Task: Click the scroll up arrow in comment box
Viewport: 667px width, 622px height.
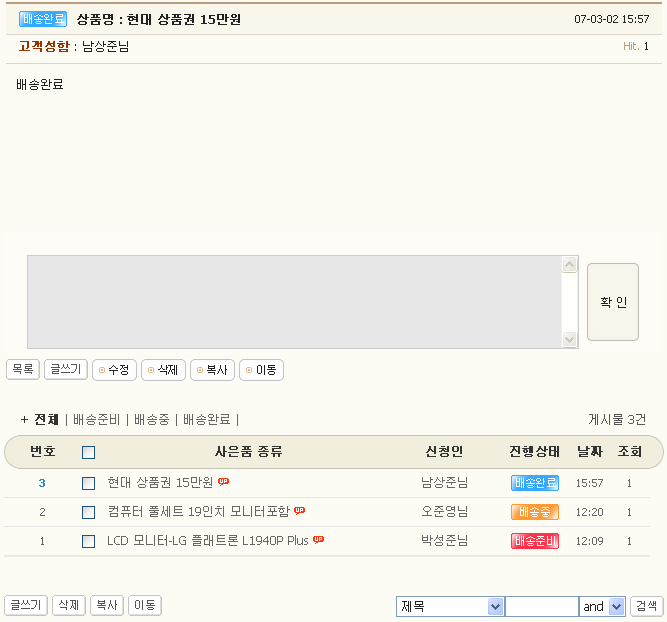Action: tap(570, 265)
